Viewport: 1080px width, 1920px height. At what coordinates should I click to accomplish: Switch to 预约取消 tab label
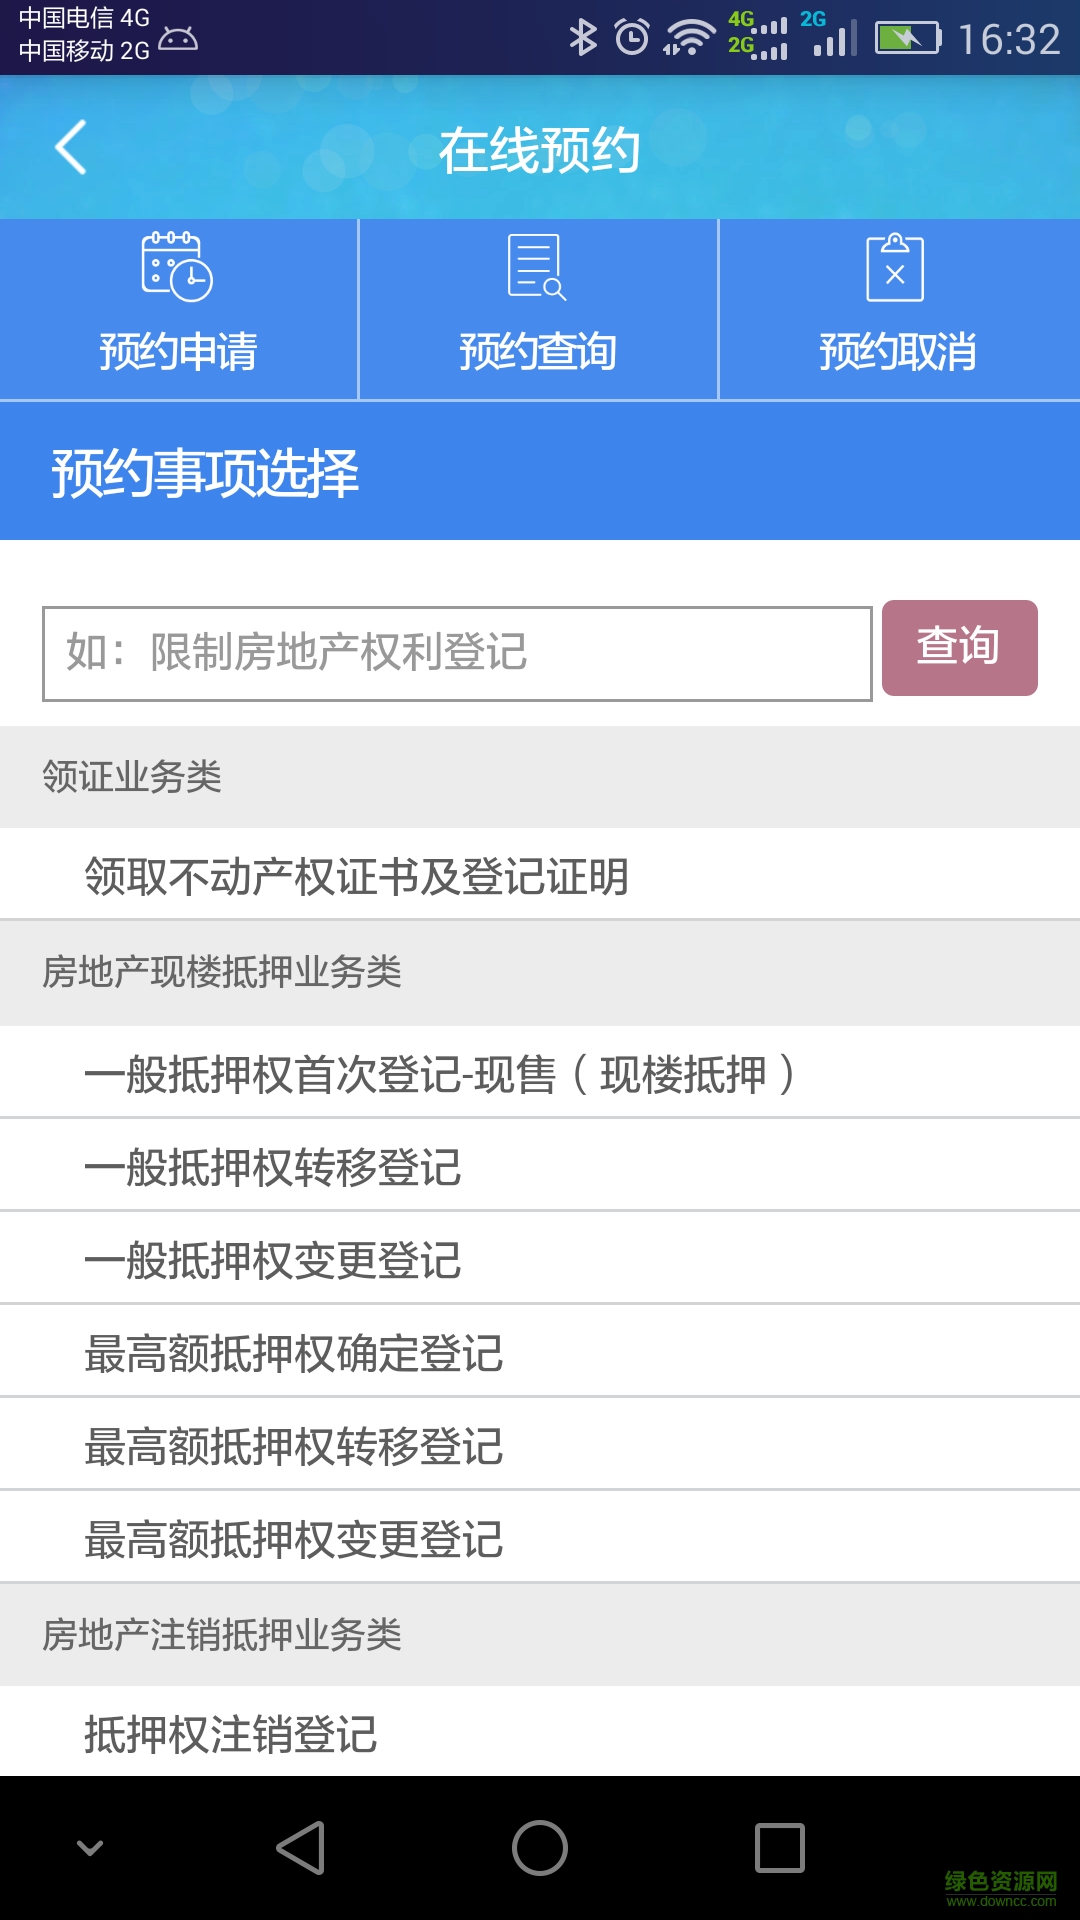coord(898,352)
